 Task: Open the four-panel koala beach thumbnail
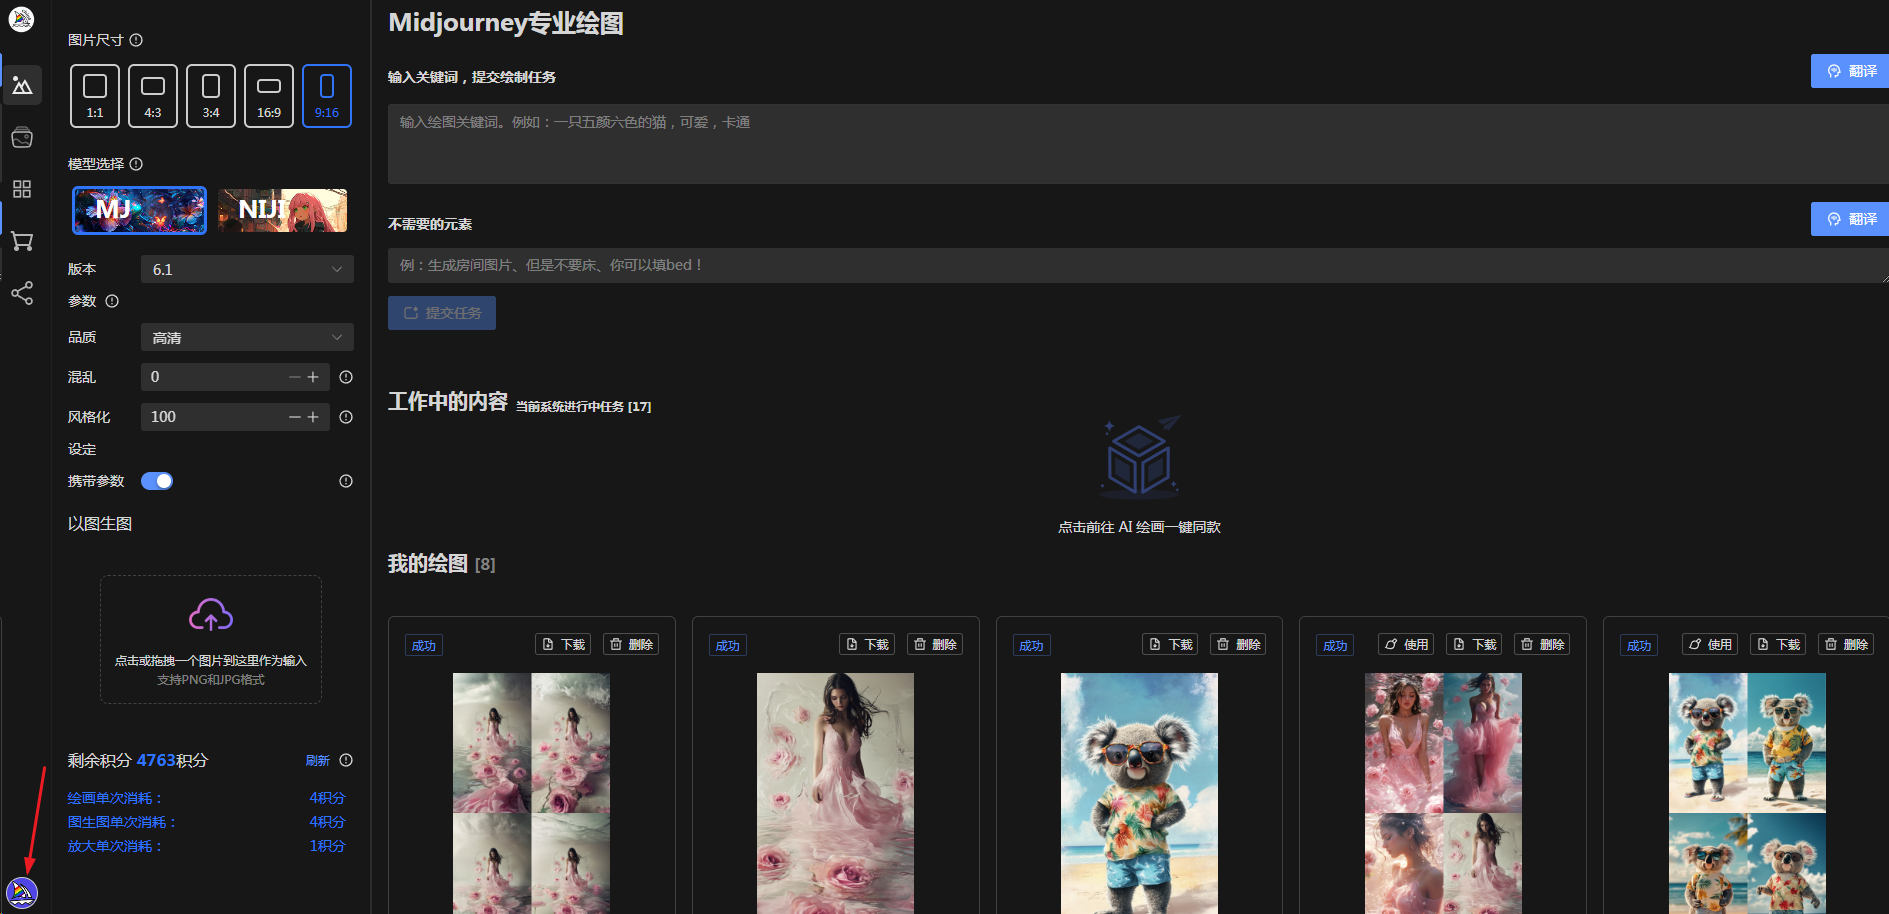[1747, 793]
